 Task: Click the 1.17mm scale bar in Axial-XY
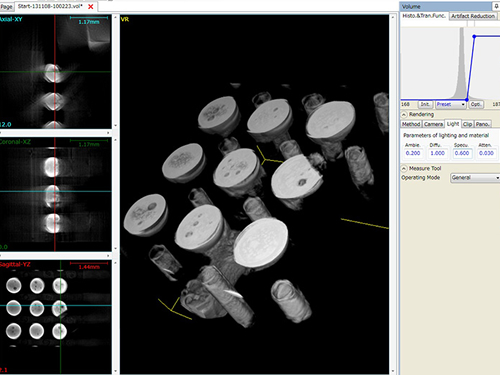tap(89, 20)
